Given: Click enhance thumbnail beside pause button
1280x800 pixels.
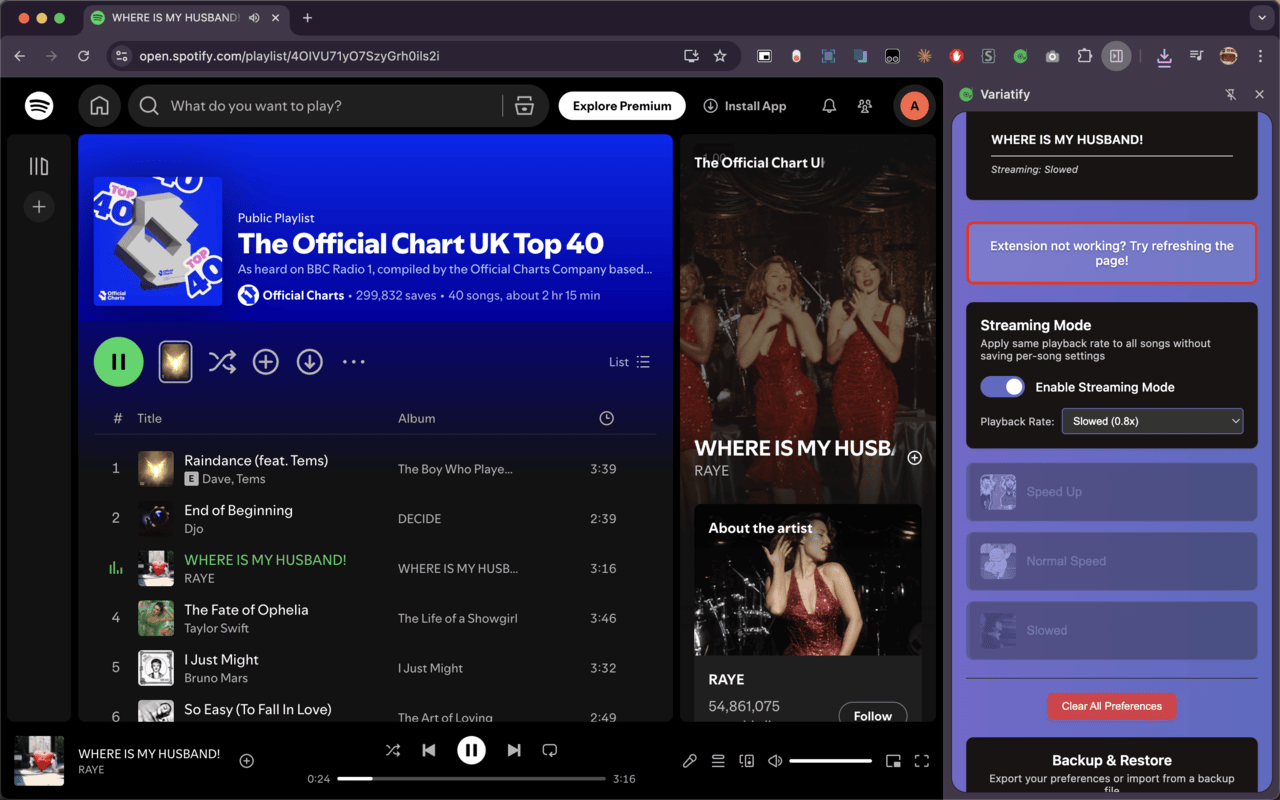Looking at the screenshot, I should (x=176, y=362).
